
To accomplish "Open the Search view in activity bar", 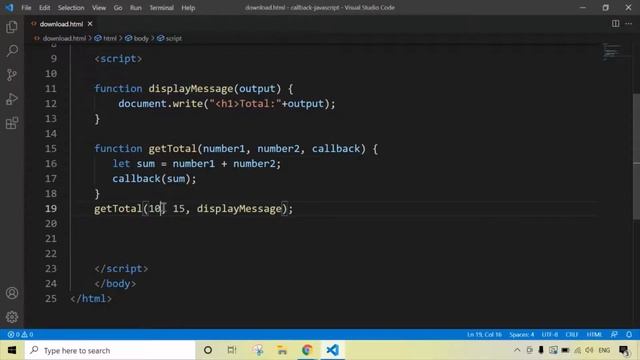I will [12, 51].
